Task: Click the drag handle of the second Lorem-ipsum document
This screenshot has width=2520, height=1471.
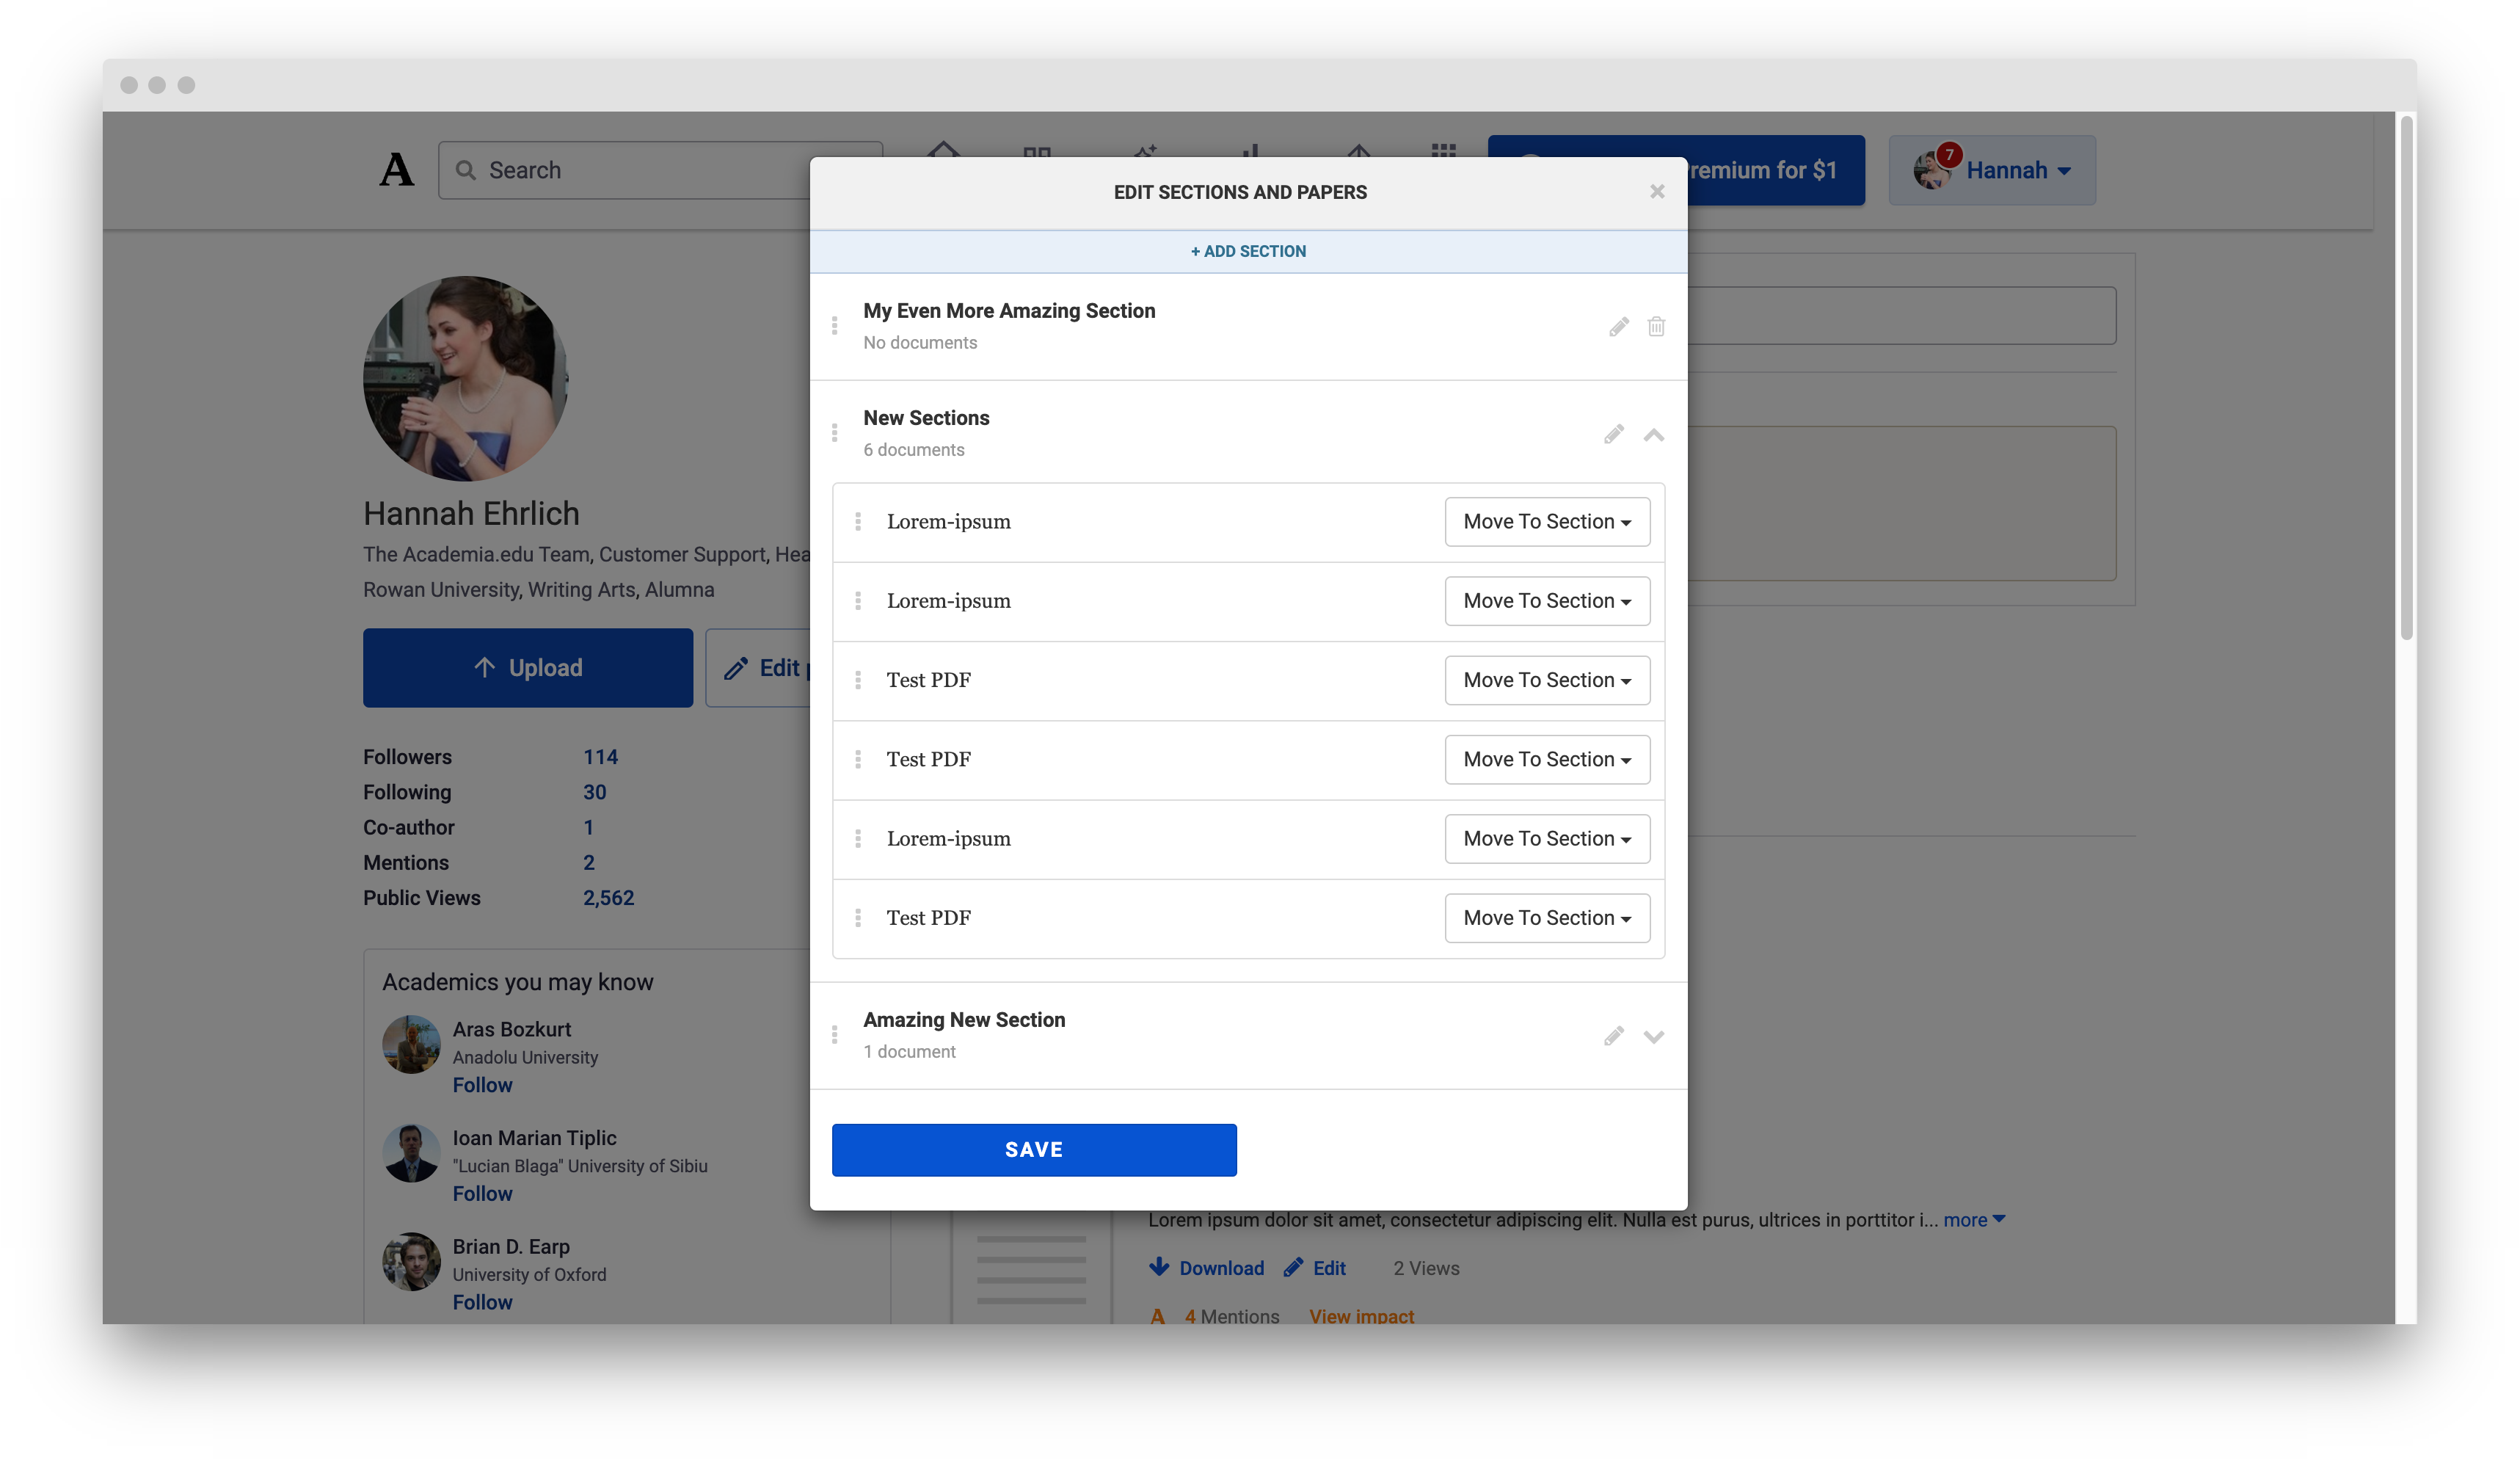Action: tap(858, 601)
